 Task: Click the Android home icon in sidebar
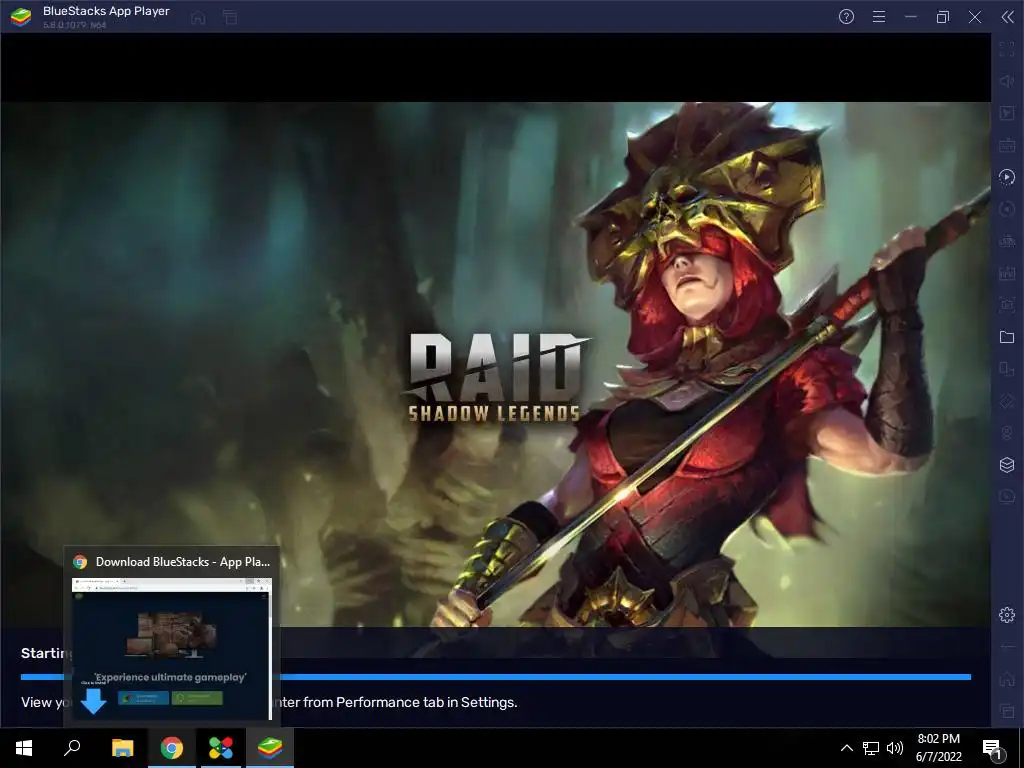tap(1007, 679)
